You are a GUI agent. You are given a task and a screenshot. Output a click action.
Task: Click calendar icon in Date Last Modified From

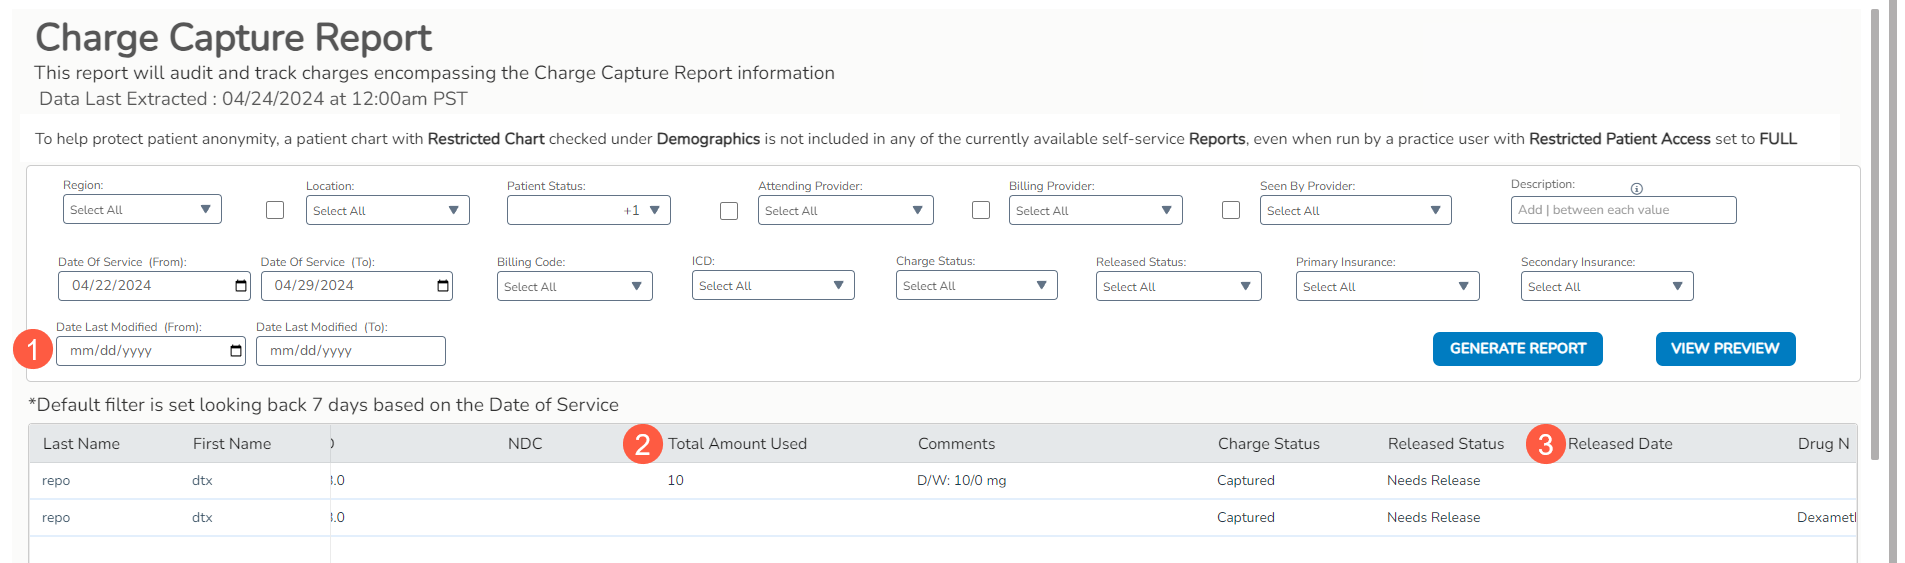236,351
